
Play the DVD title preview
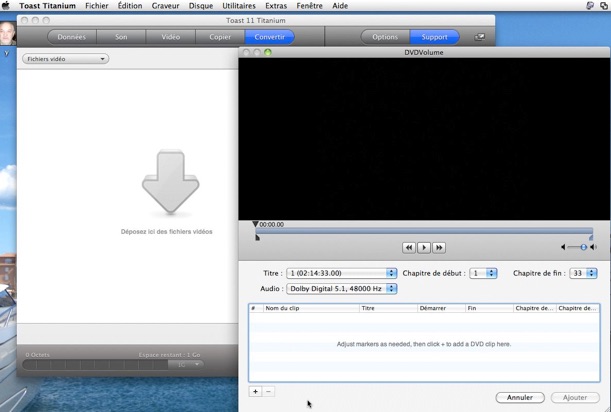pos(424,248)
